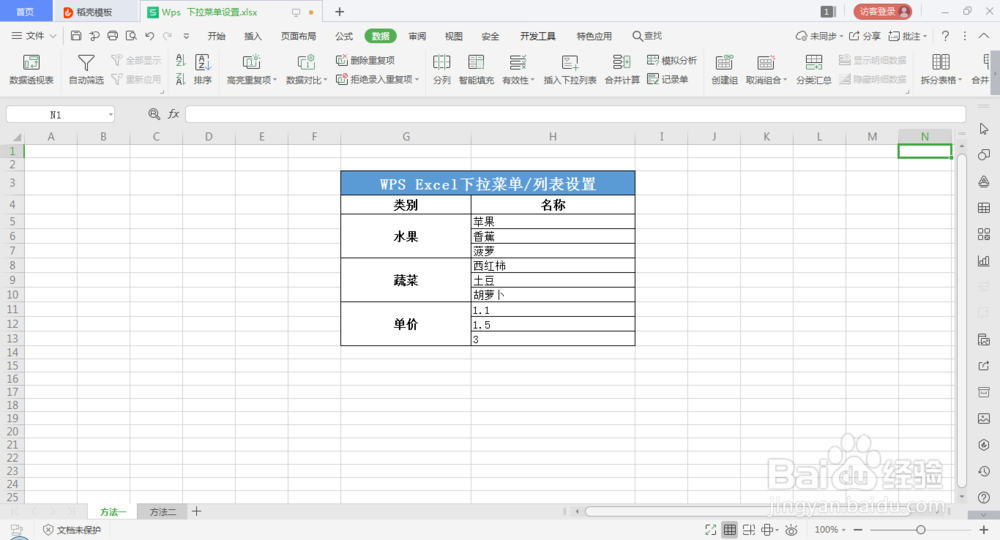Open 分列 text to columns

click(441, 69)
